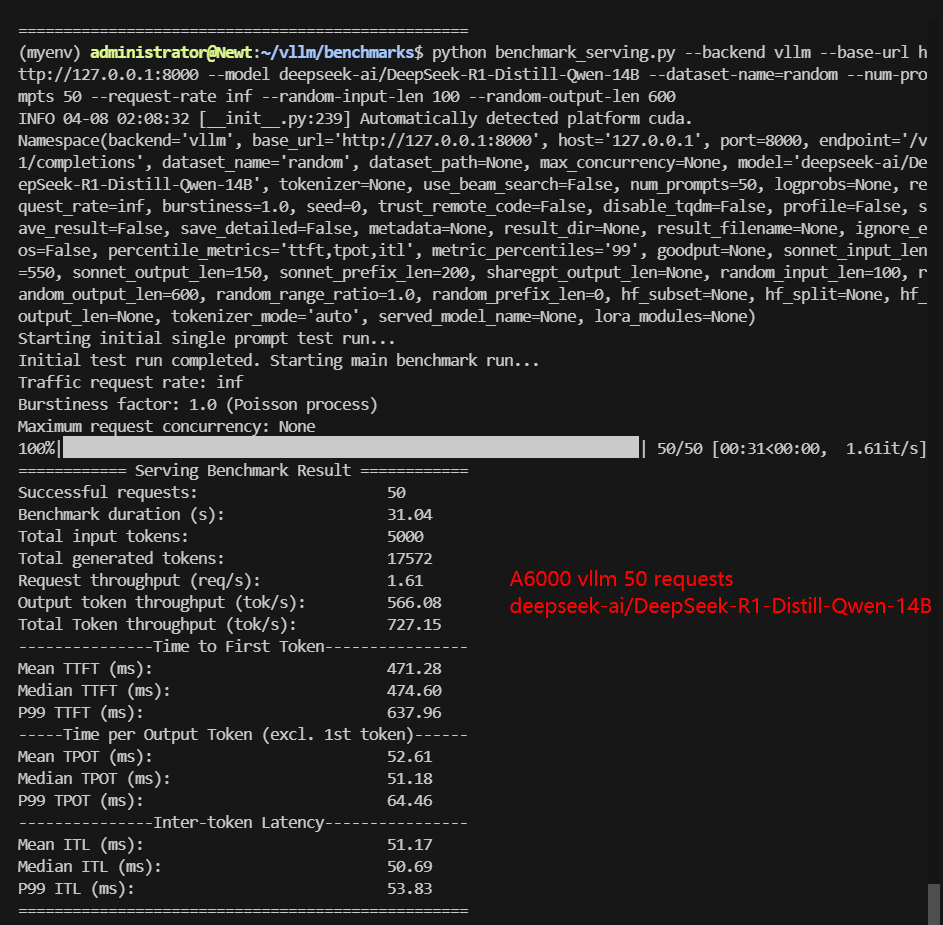Click 'Successful requests:' value 50
943x925 pixels.
pyautogui.click(x=396, y=493)
